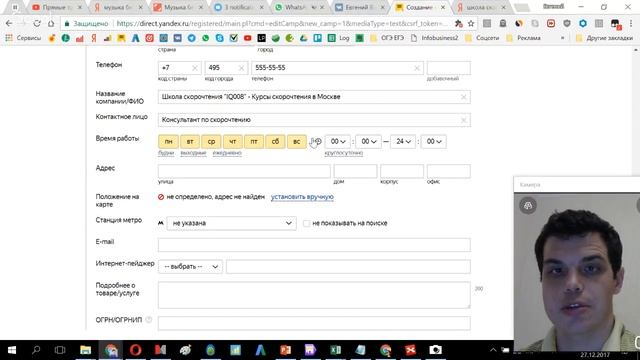Image resolution: width=640 pixels, height=360 pixels.
Task: Open 'ОГЭ ЕГЭ' bookmarks folder
Action: [387, 38]
